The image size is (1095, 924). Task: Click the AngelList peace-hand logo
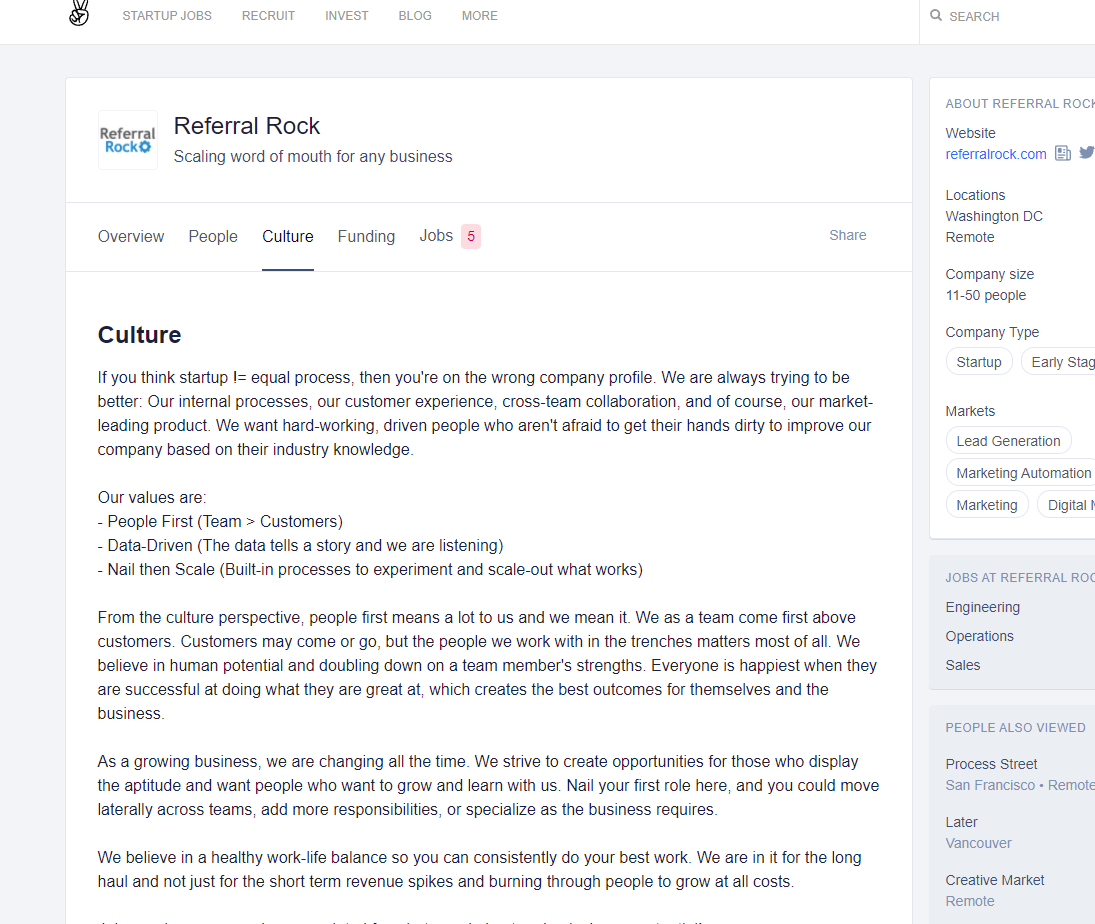(x=79, y=13)
